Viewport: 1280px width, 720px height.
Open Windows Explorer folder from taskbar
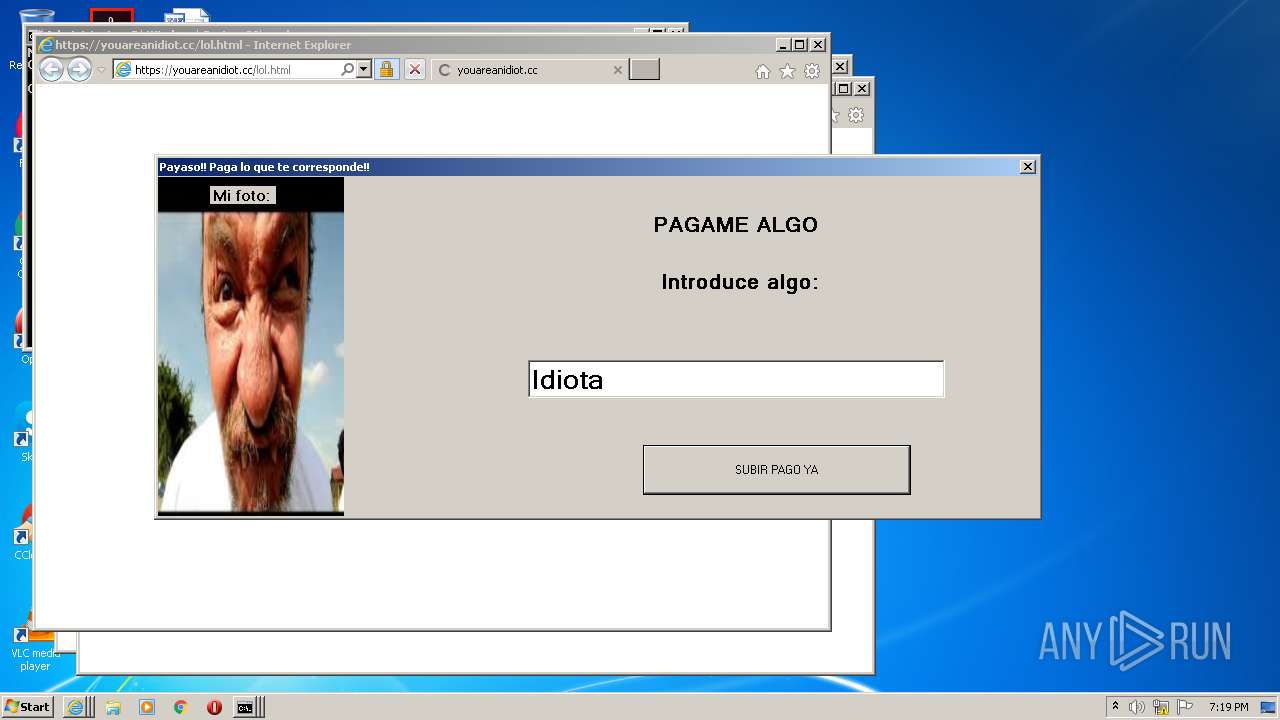coord(113,707)
